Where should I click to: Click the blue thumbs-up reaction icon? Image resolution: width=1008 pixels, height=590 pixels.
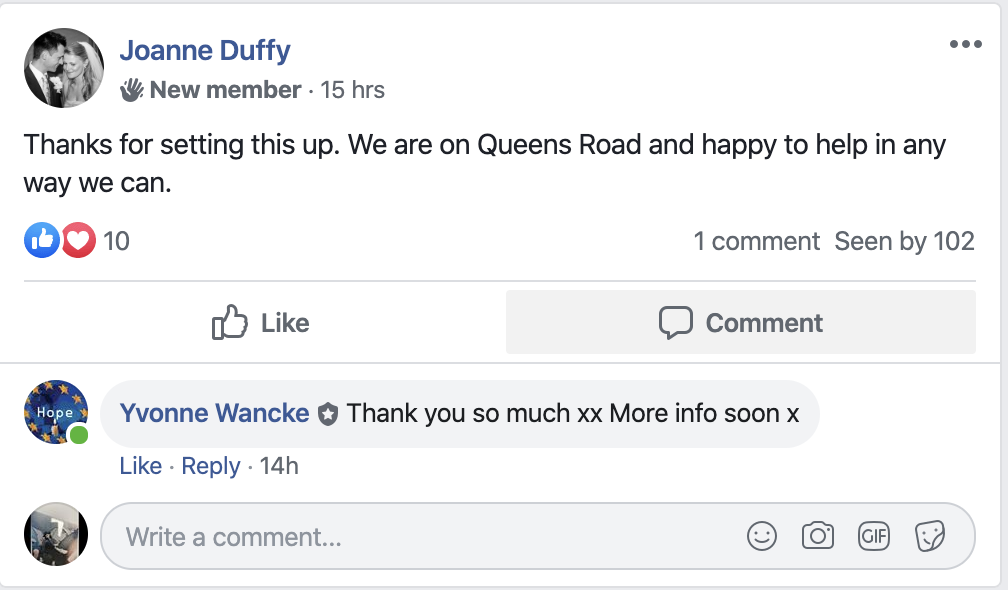click(42, 240)
